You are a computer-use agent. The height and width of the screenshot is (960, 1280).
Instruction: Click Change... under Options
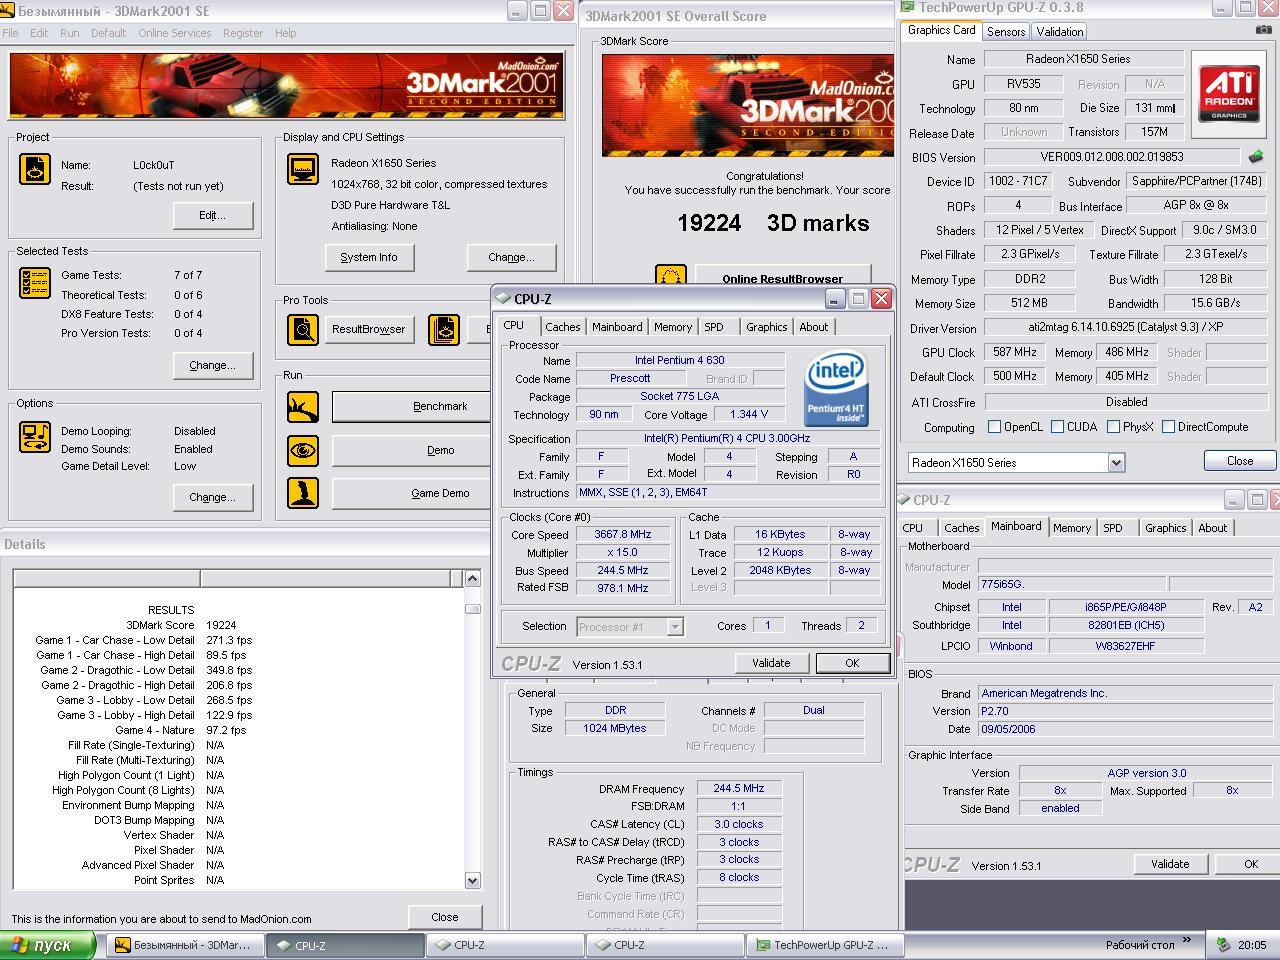(x=212, y=497)
